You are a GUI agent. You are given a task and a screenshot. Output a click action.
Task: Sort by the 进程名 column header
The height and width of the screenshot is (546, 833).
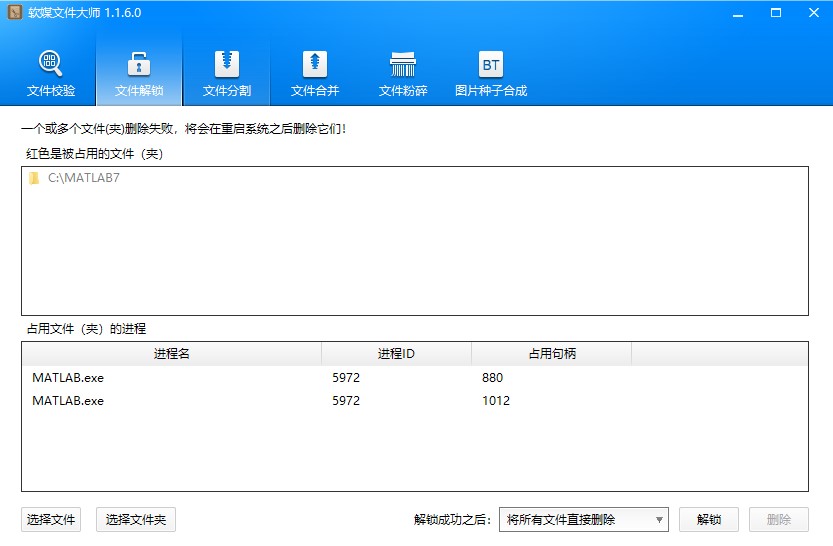tap(171, 354)
